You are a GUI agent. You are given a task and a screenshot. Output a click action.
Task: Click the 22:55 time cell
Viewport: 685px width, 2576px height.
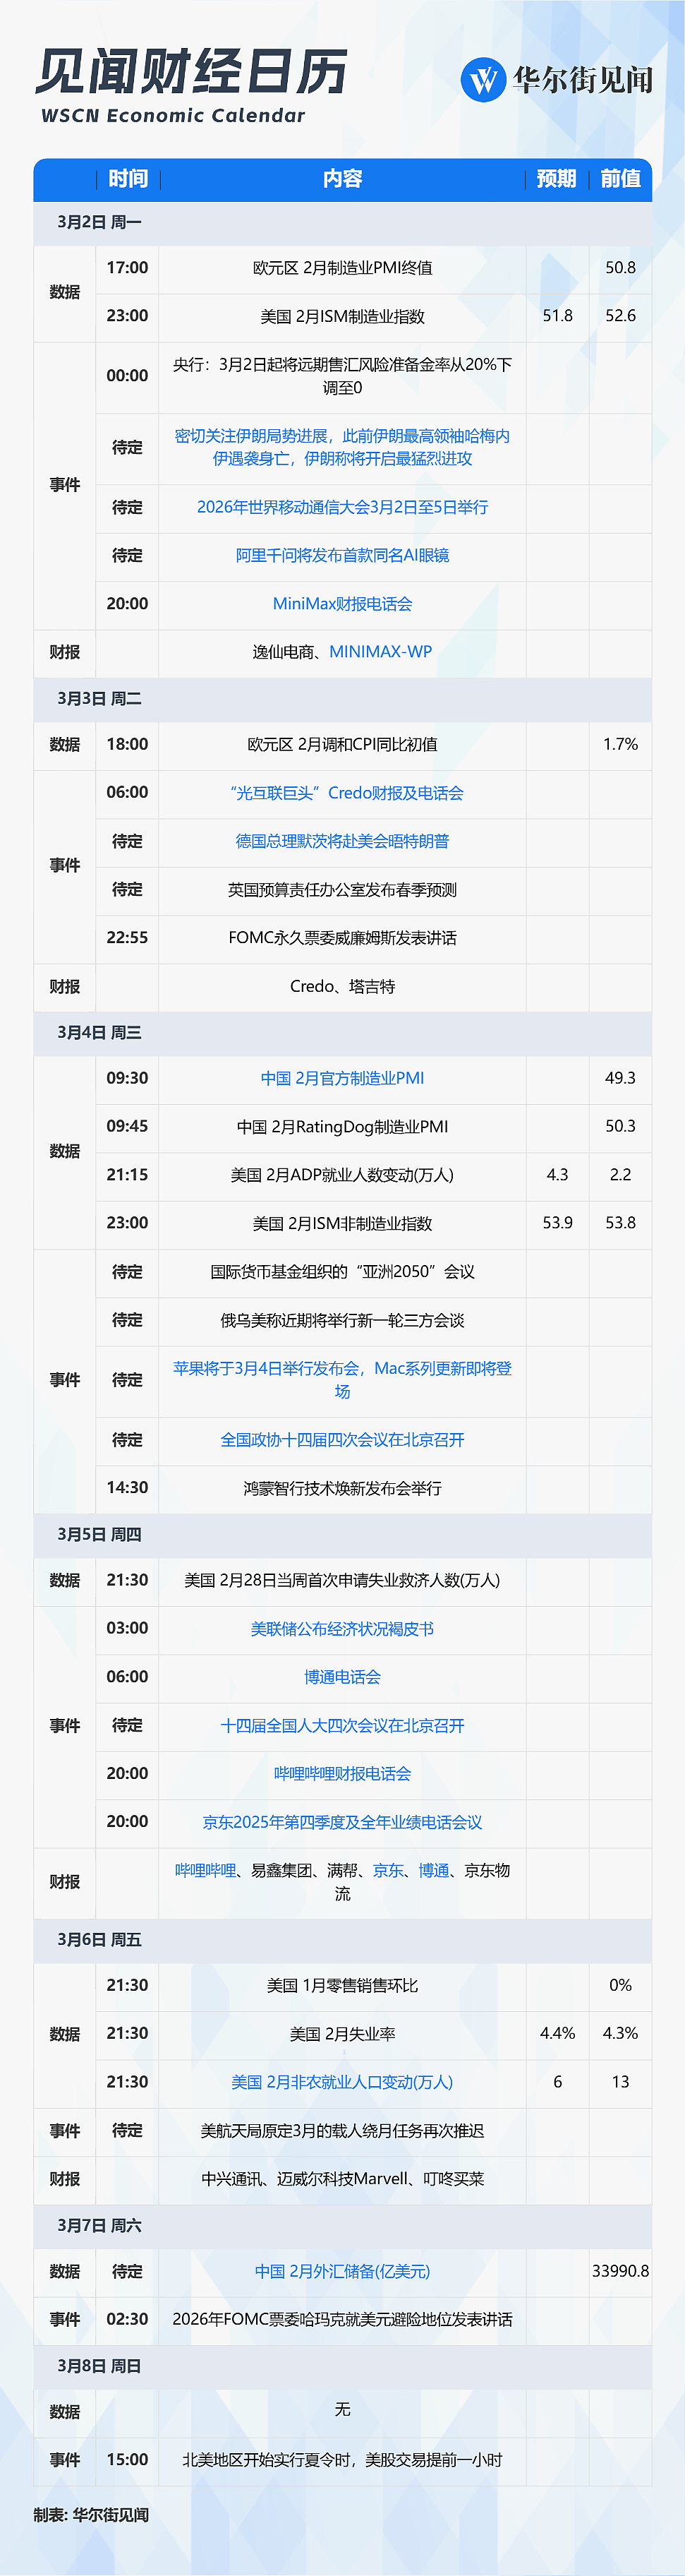coord(127,938)
